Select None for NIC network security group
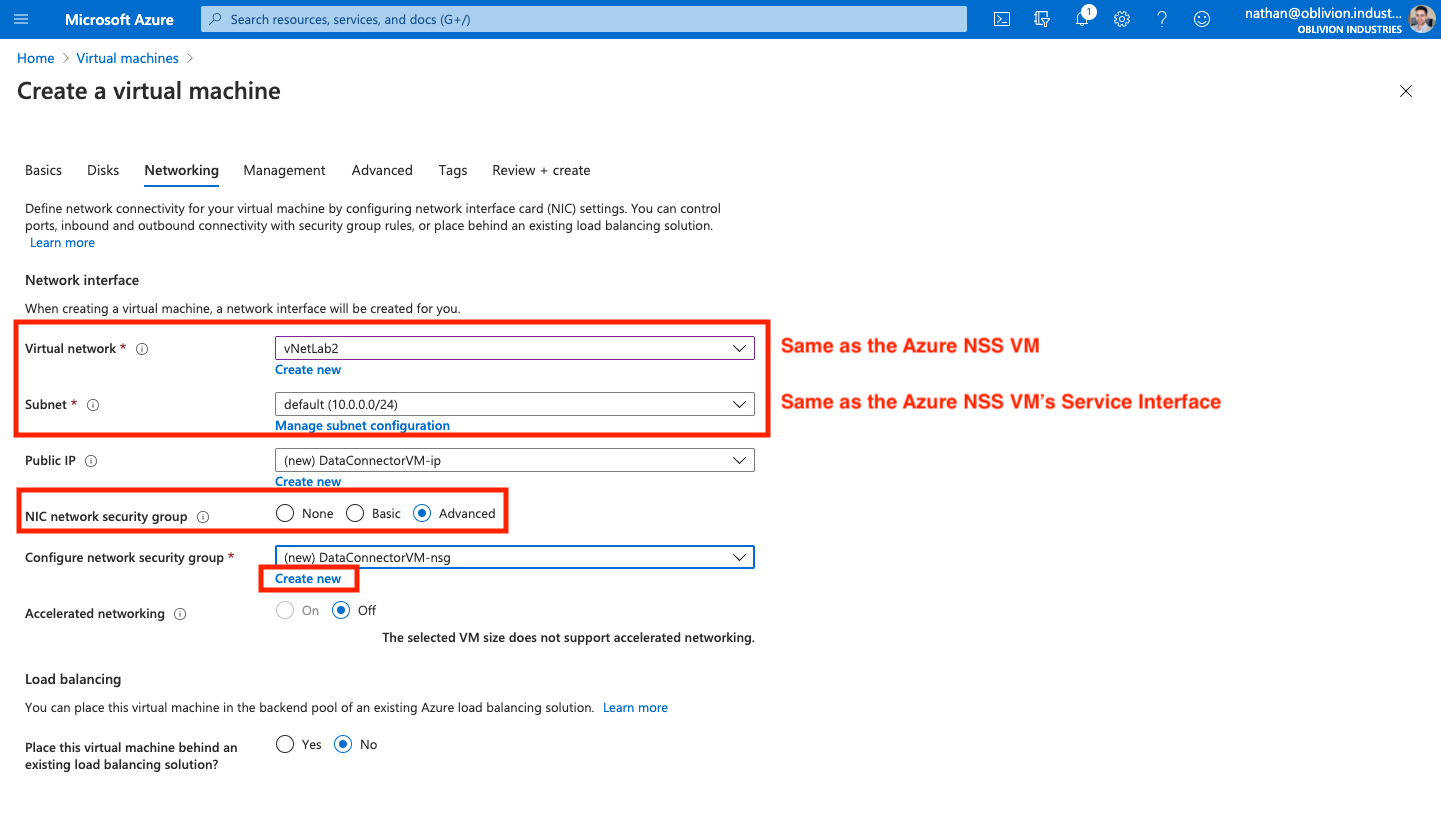 click(286, 513)
